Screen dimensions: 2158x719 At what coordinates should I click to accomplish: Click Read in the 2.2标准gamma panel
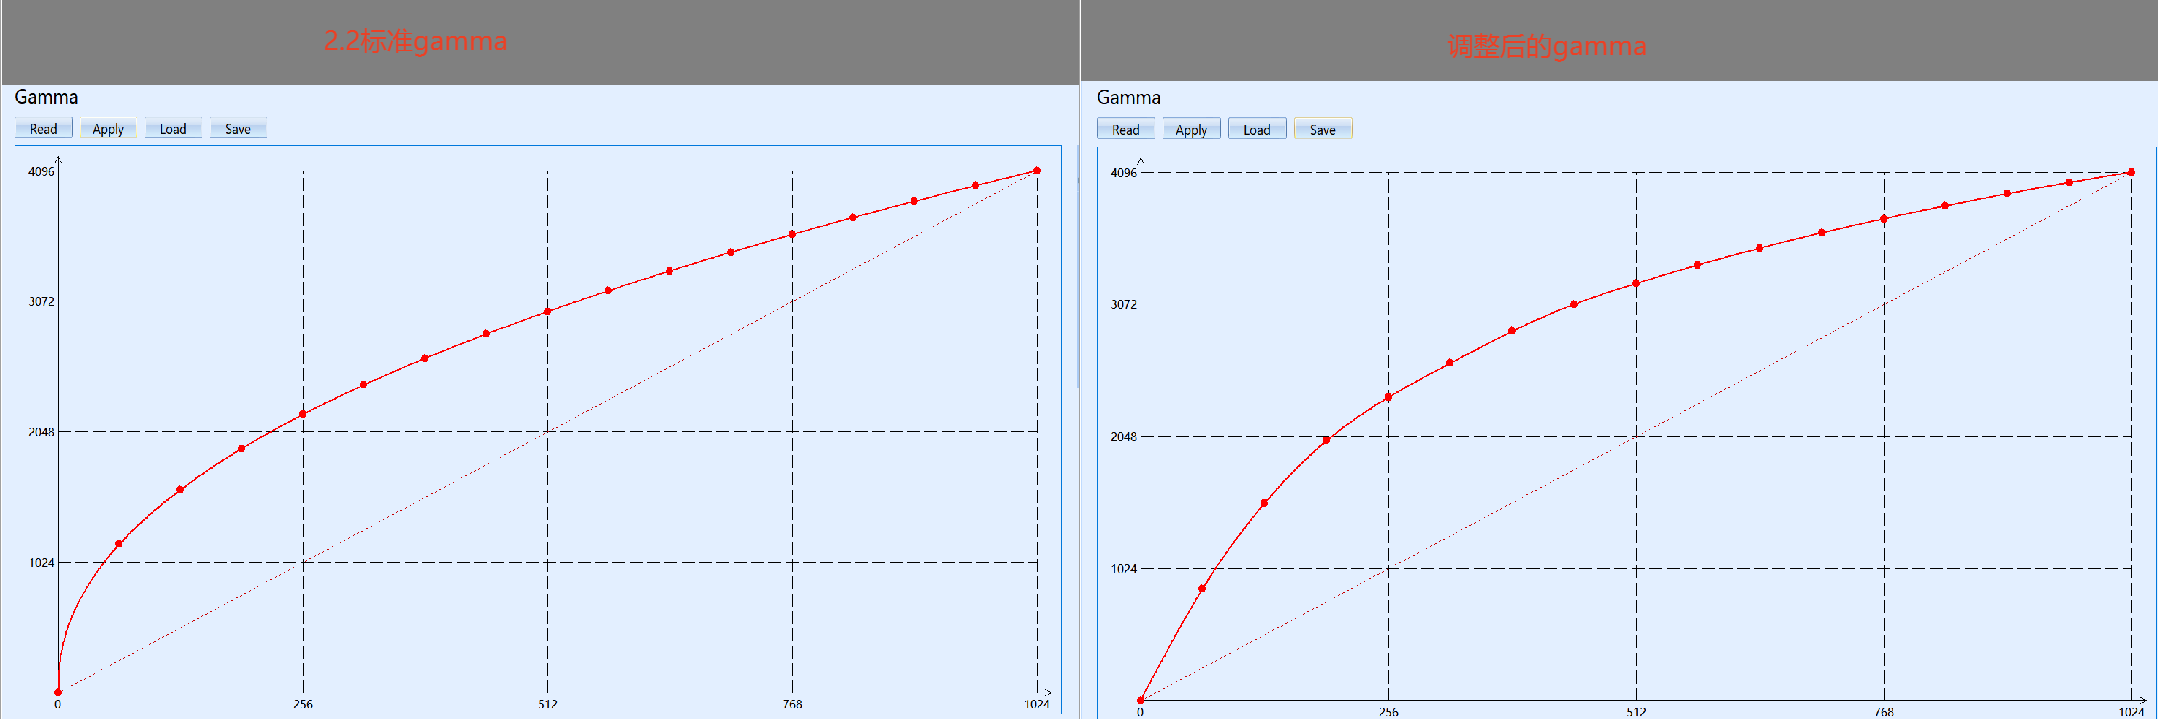pyautogui.click(x=43, y=129)
